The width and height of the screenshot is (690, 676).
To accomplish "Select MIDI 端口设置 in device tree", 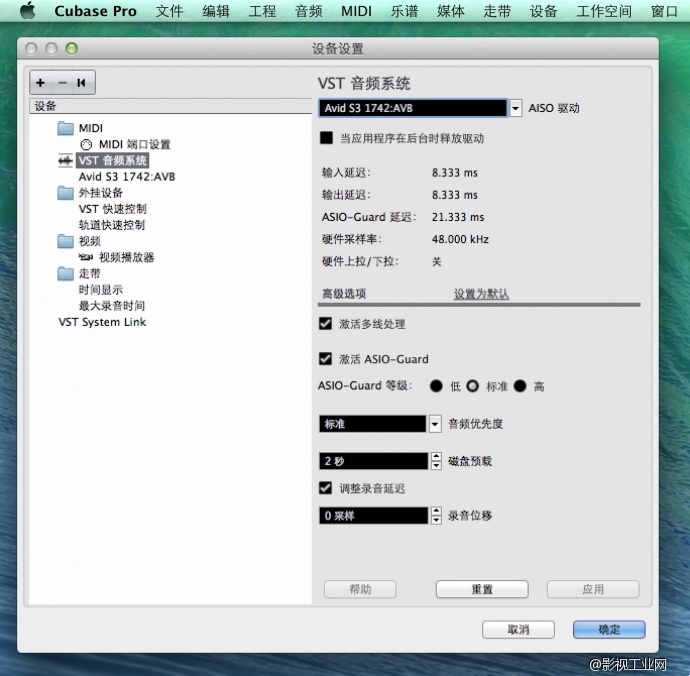I will tap(134, 144).
